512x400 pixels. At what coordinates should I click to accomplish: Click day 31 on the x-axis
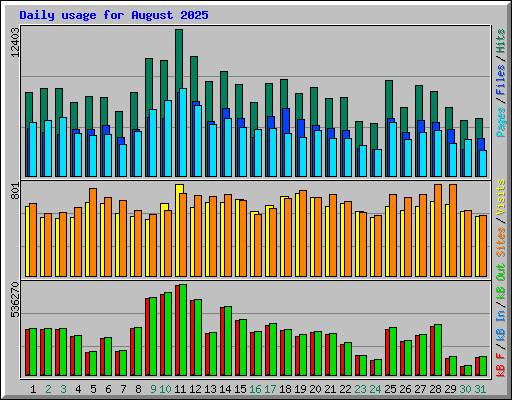(480, 389)
